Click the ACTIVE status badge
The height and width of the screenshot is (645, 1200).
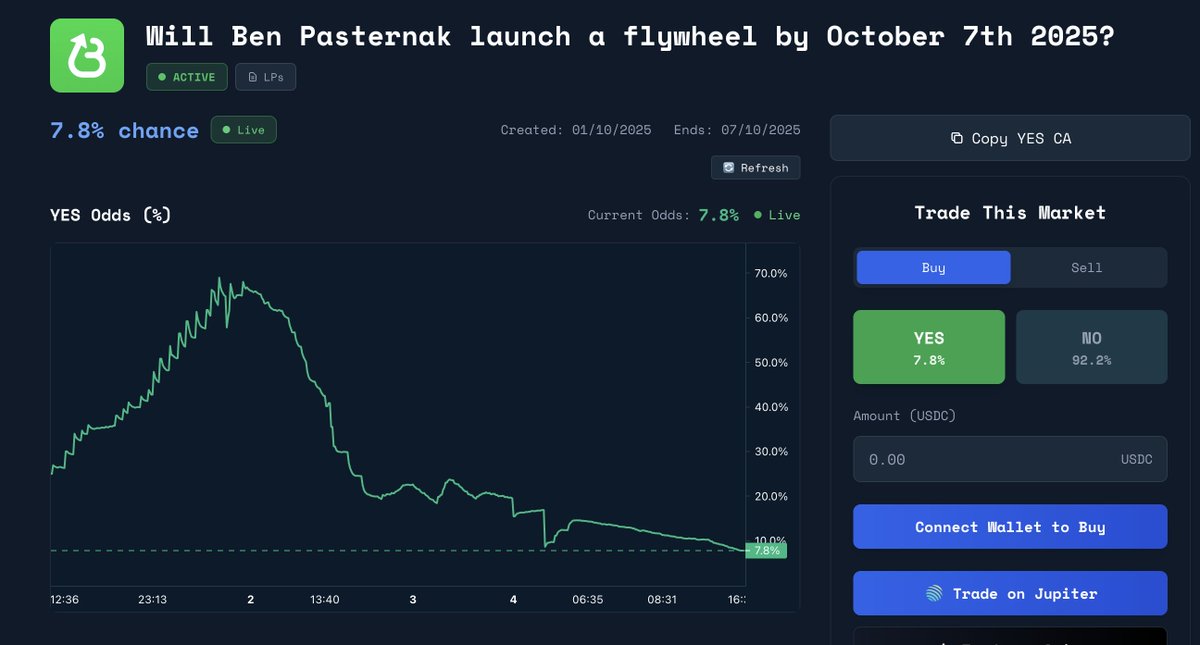187,77
